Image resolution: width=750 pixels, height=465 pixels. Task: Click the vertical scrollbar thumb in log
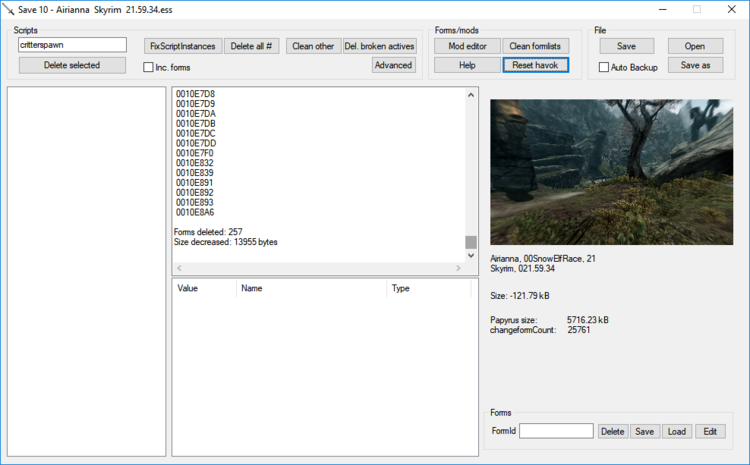(x=471, y=242)
